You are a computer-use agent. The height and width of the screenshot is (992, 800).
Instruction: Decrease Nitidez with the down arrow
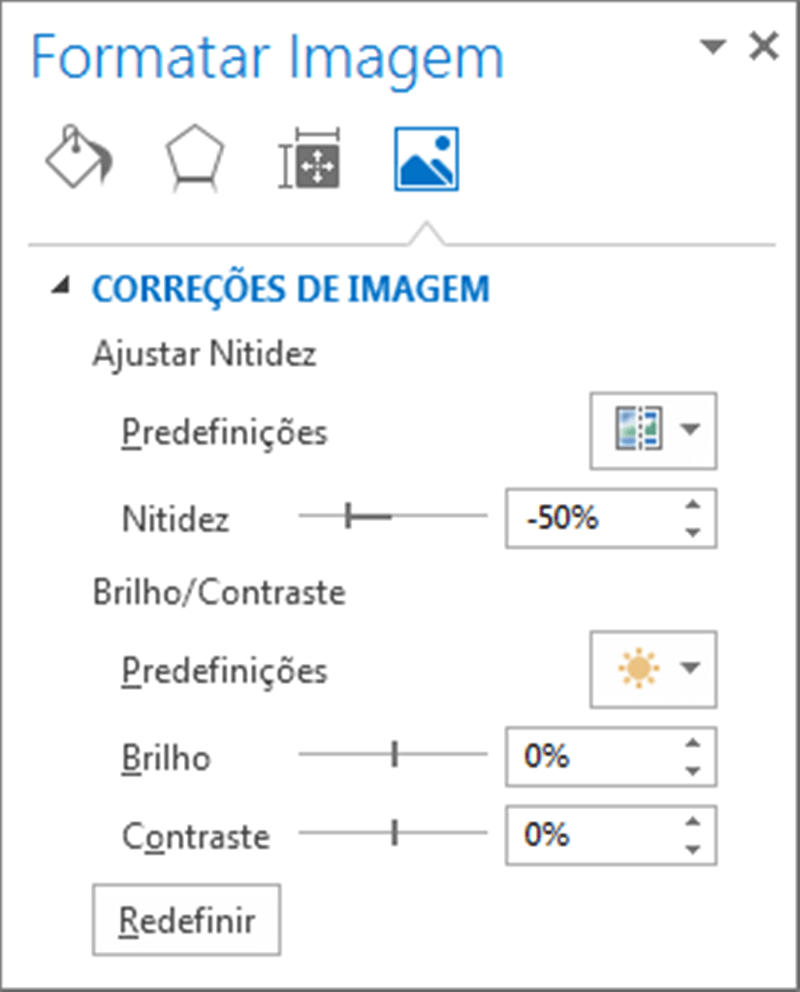[691, 532]
